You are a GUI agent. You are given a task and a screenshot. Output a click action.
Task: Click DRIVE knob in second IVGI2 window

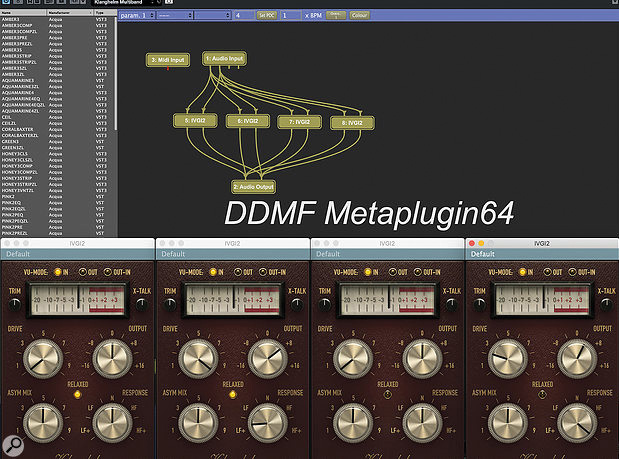point(198,358)
